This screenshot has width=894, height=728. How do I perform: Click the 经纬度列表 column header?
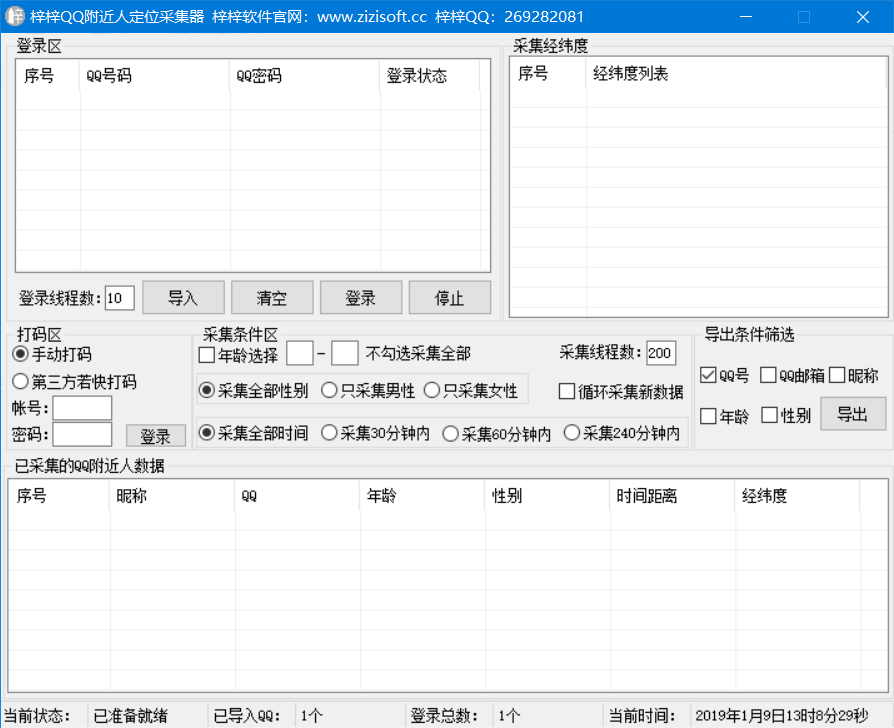pos(630,74)
